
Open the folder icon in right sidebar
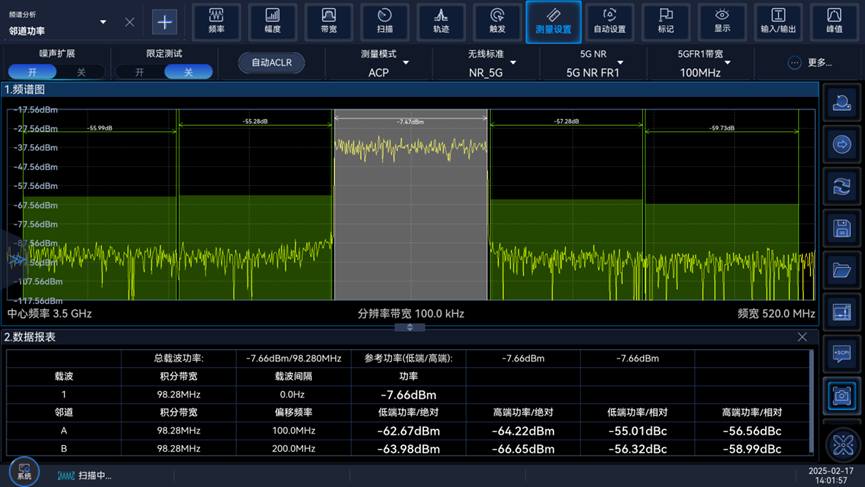[x=842, y=271]
